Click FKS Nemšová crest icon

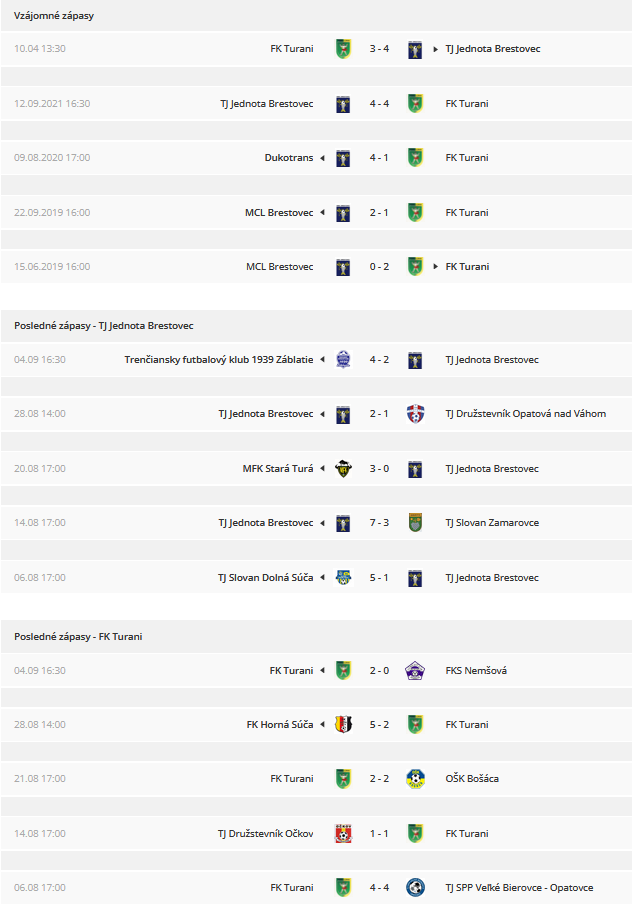coord(416,671)
